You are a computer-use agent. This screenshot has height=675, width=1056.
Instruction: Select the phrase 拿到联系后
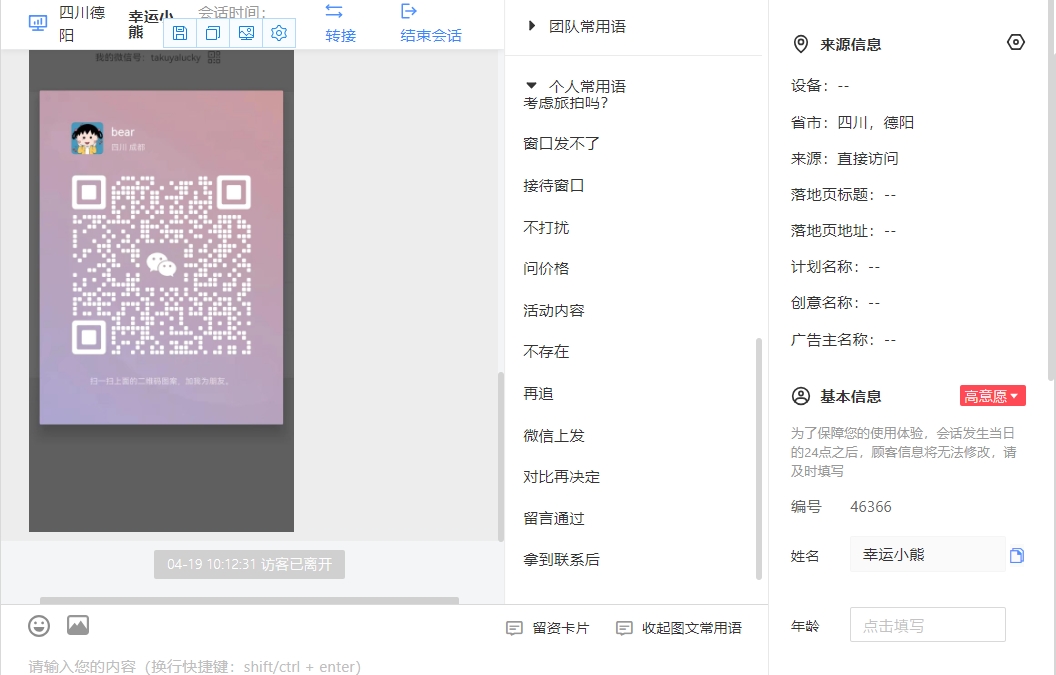[562, 560]
